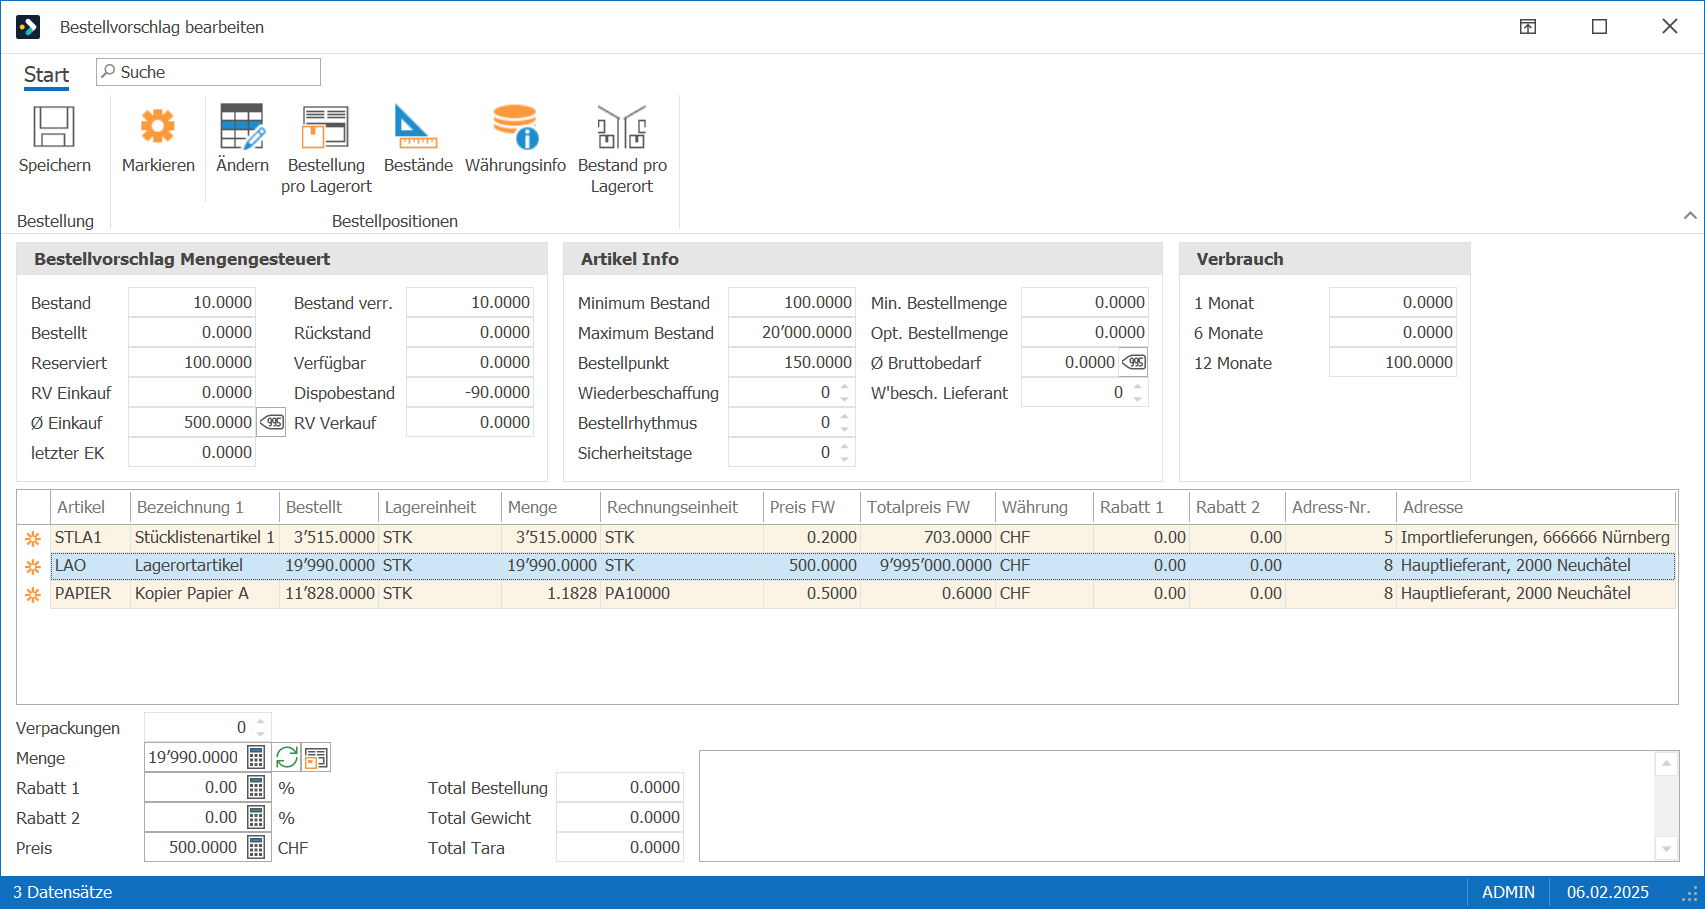Image resolution: width=1705 pixels, height=909 pixels.
Task: Click the Sicherheitstage spinner arrows
Action: 845,453
